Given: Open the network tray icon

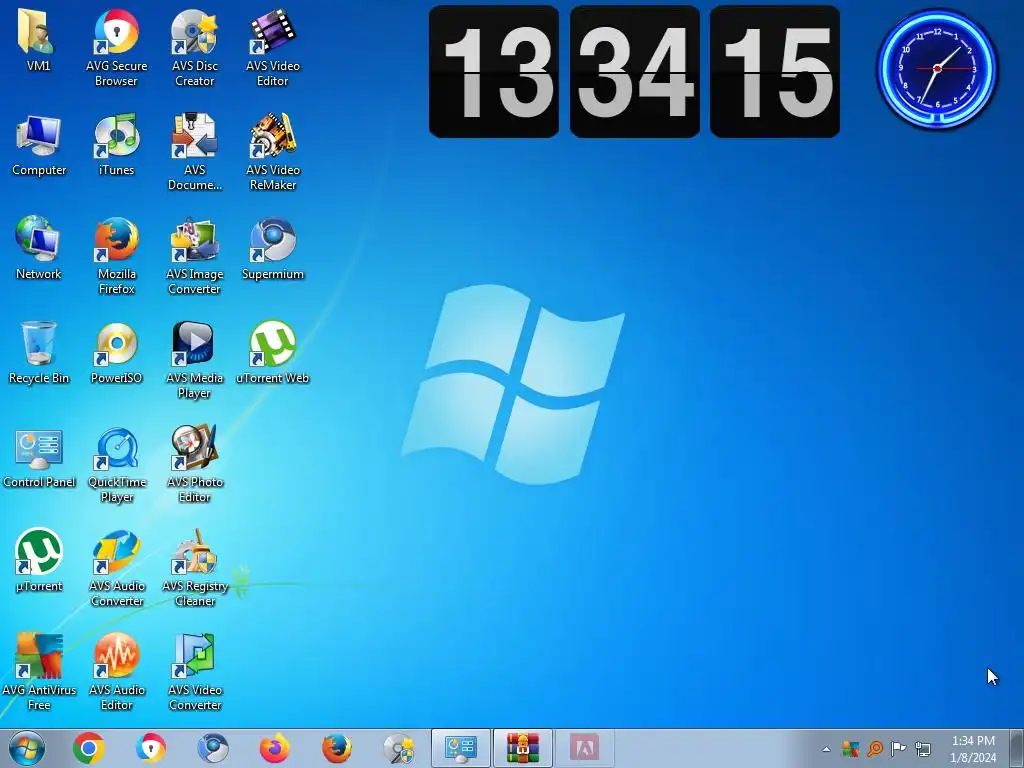Looking at the screenshot, I should click(923, 748).
